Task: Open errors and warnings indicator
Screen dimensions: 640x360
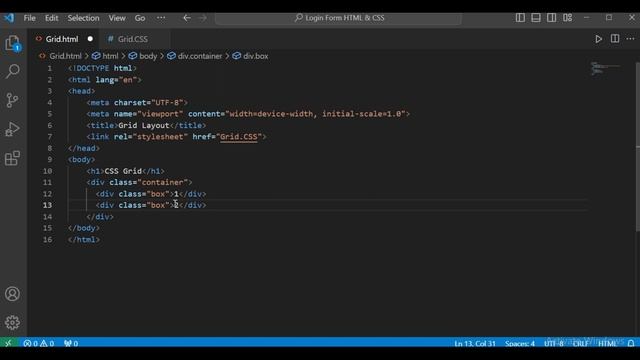Action: tap(39, 343)
